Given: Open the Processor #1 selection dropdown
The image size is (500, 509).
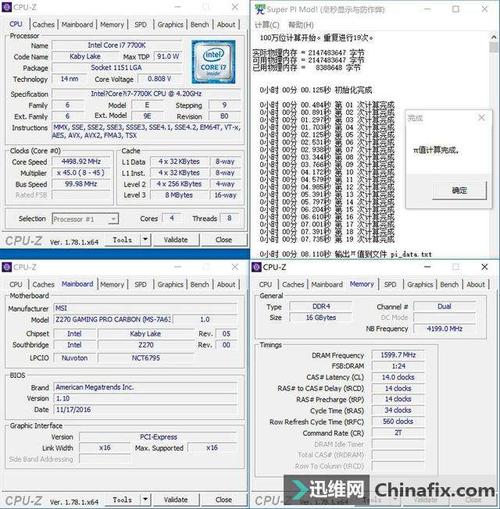Looking at the screenshot, I should [85, 219].
